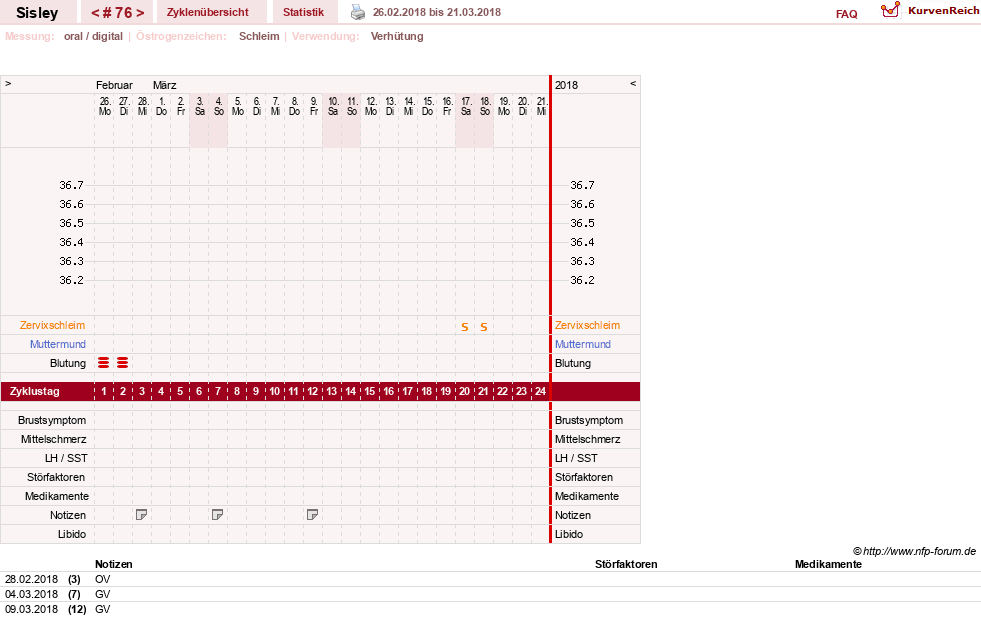
Task: Click the printer icon next to the date range
Action: [x=358, y=12]
